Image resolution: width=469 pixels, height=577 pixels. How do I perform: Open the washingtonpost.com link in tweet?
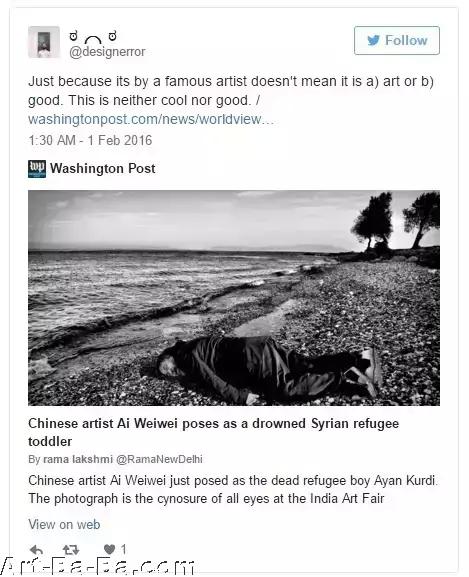pos(151,119)
